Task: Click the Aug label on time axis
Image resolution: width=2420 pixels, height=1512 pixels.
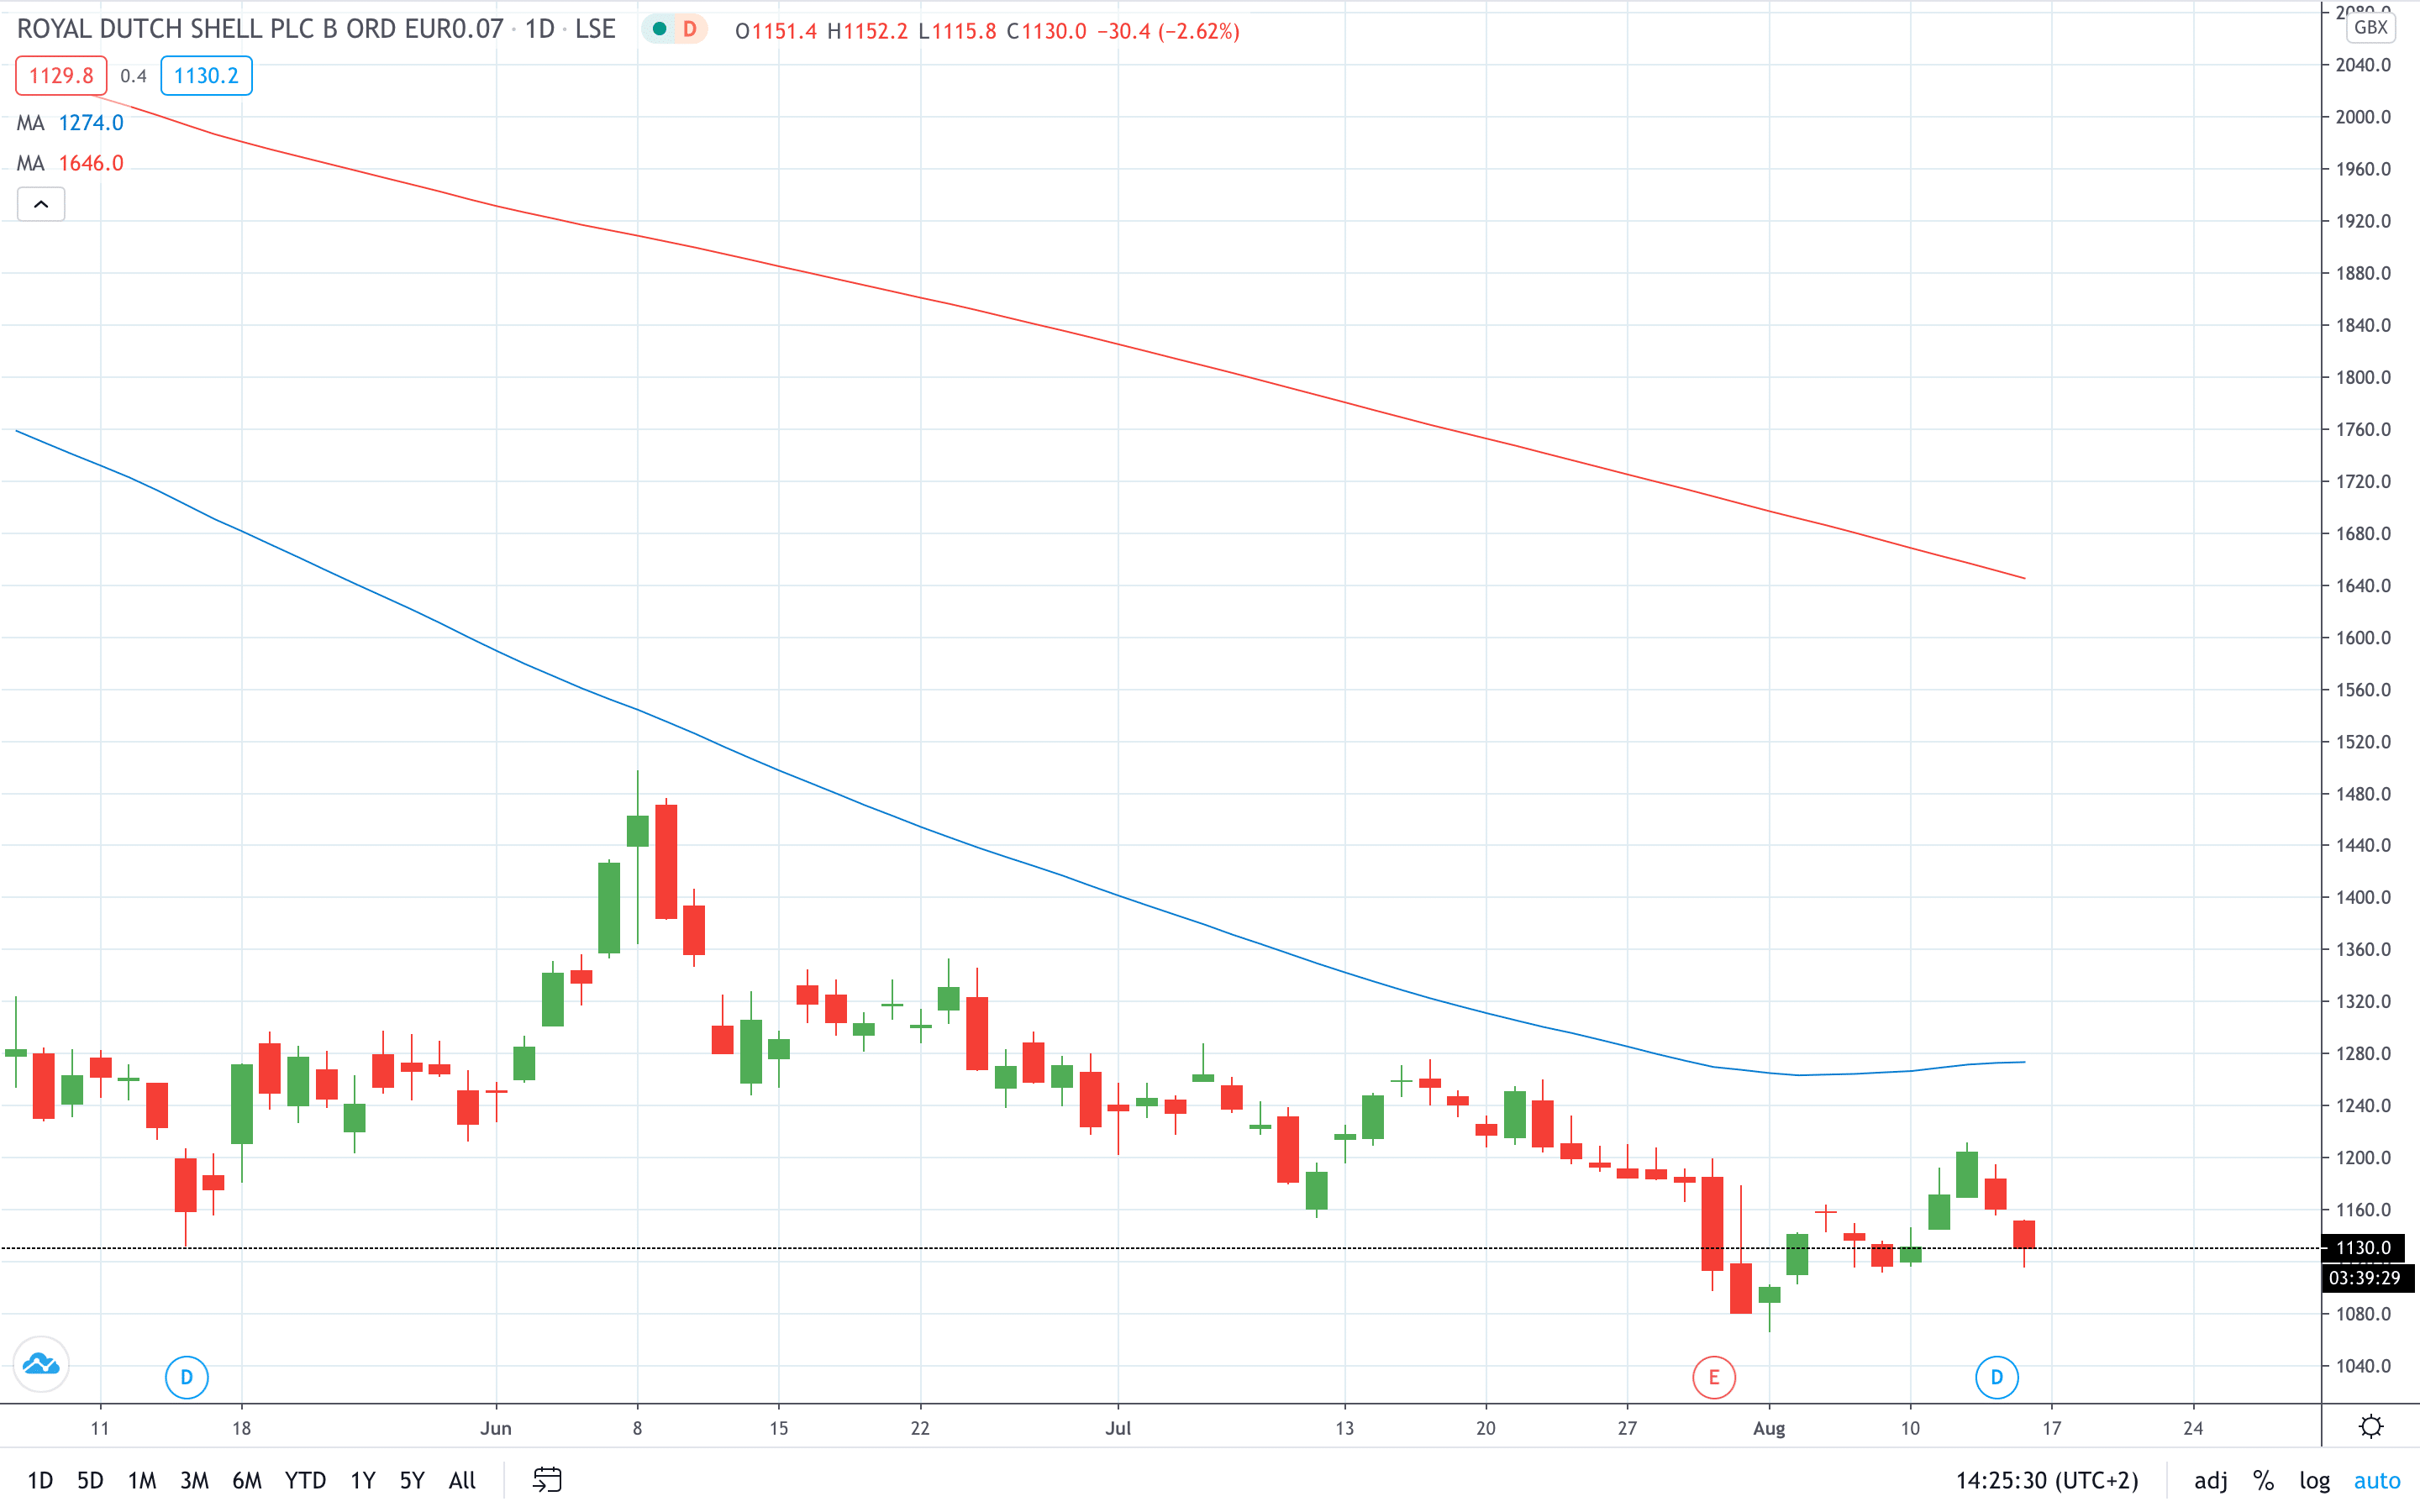Action: coord(1769,1428)
